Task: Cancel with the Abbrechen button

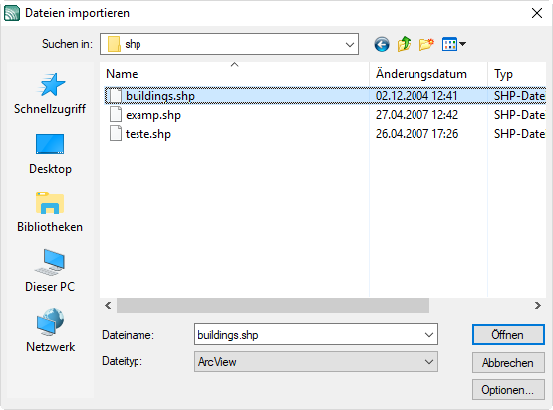Action: click(508, 362)
